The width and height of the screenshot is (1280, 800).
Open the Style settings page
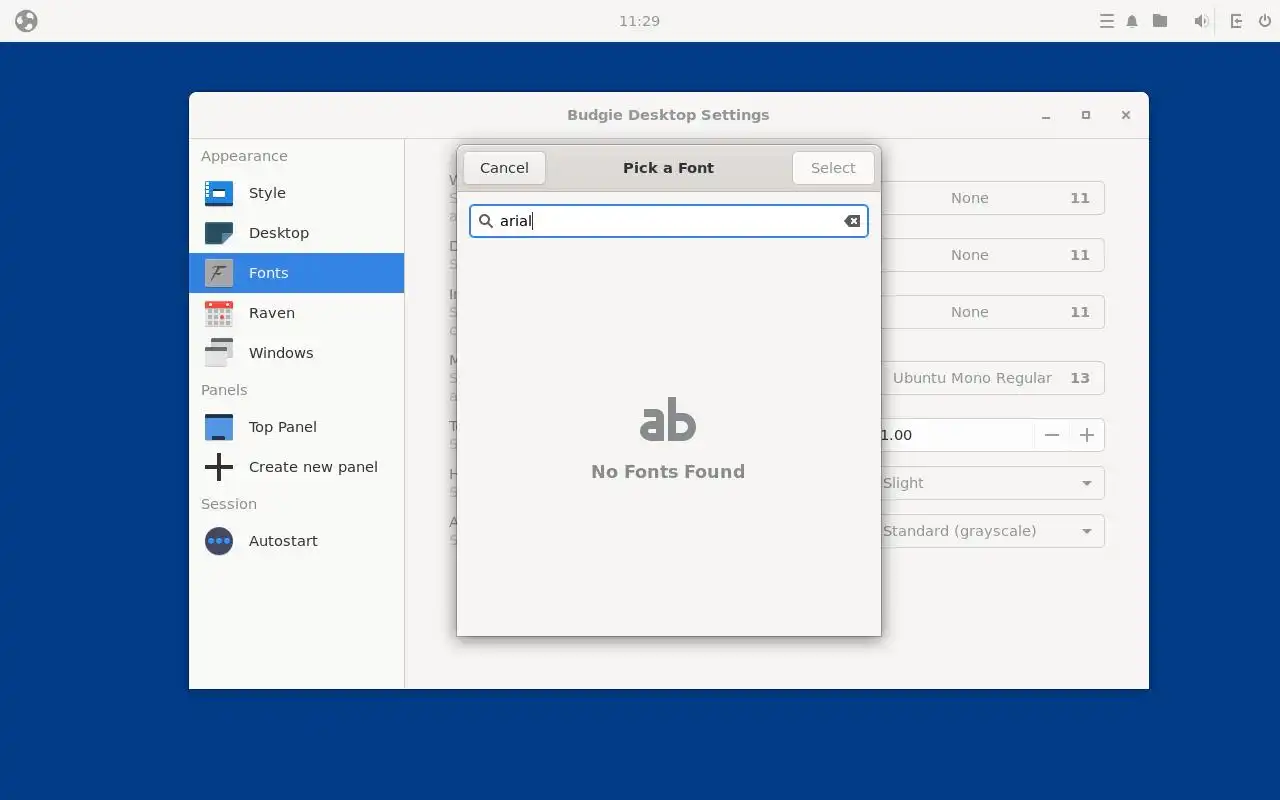[296, 193]
